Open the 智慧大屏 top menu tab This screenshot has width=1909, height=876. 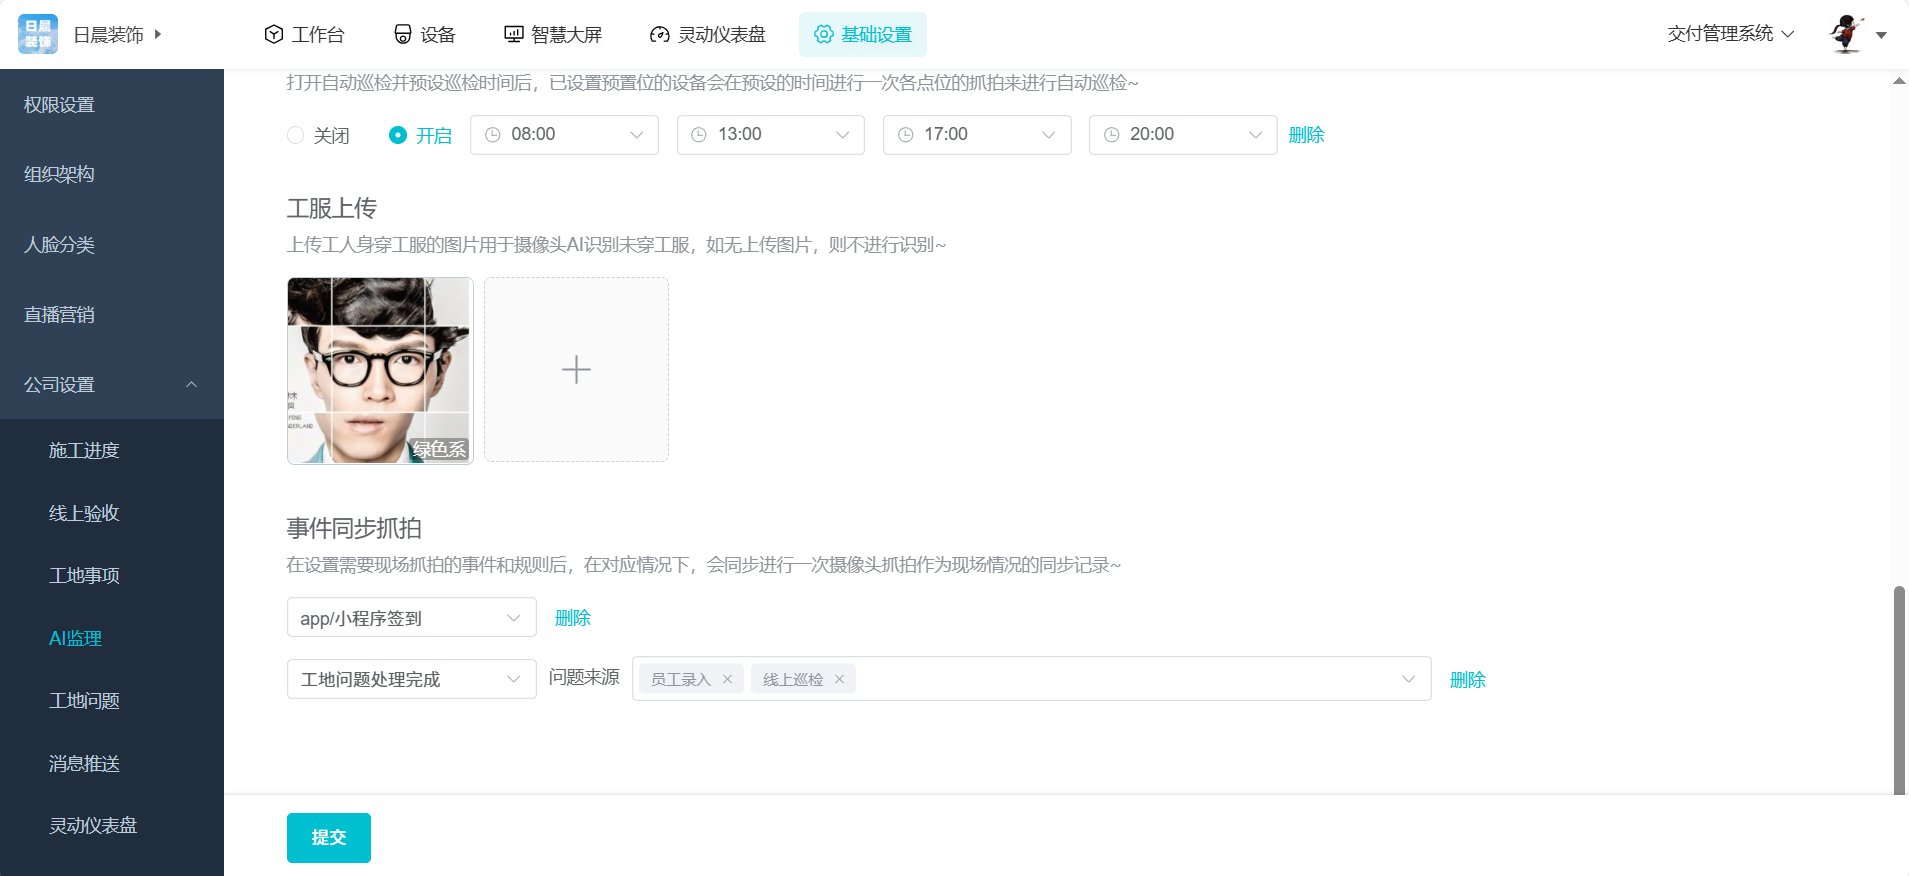click(x=553, y=35)
